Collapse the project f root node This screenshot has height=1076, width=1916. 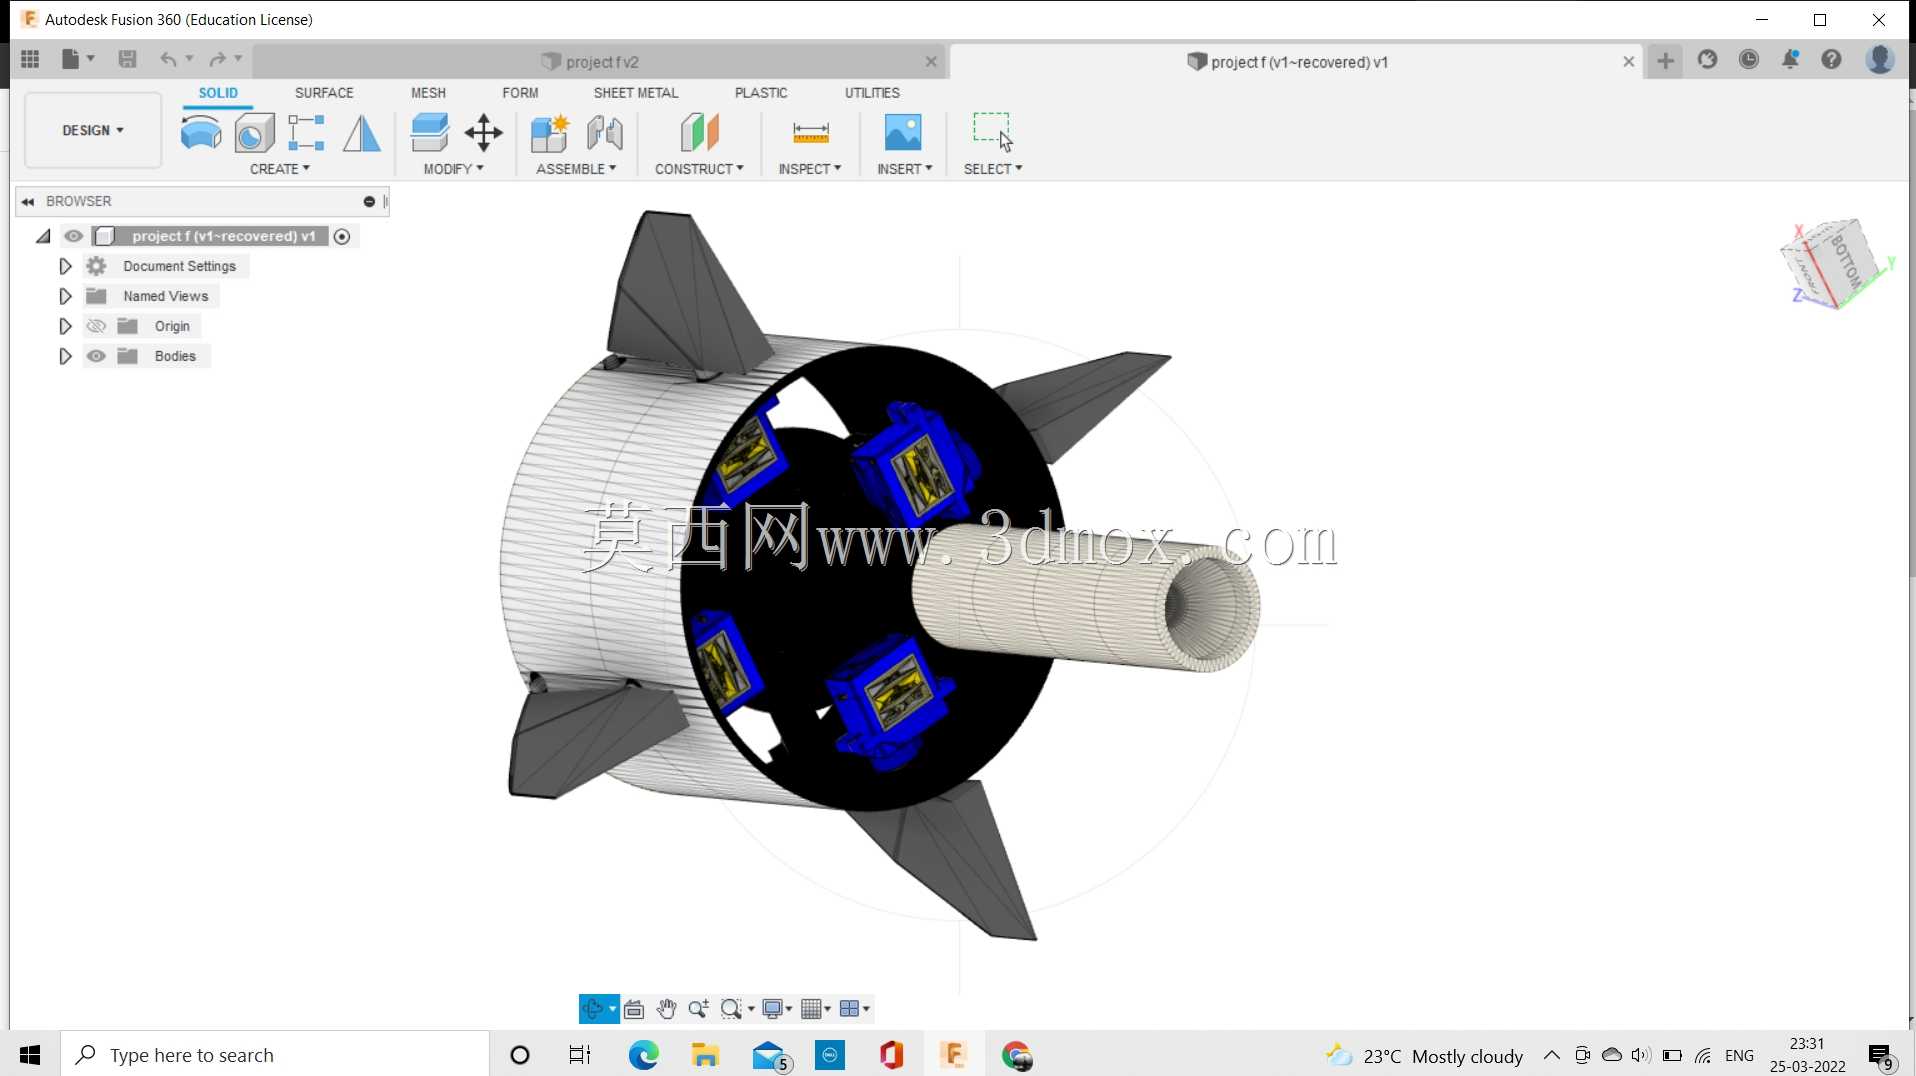43,236
